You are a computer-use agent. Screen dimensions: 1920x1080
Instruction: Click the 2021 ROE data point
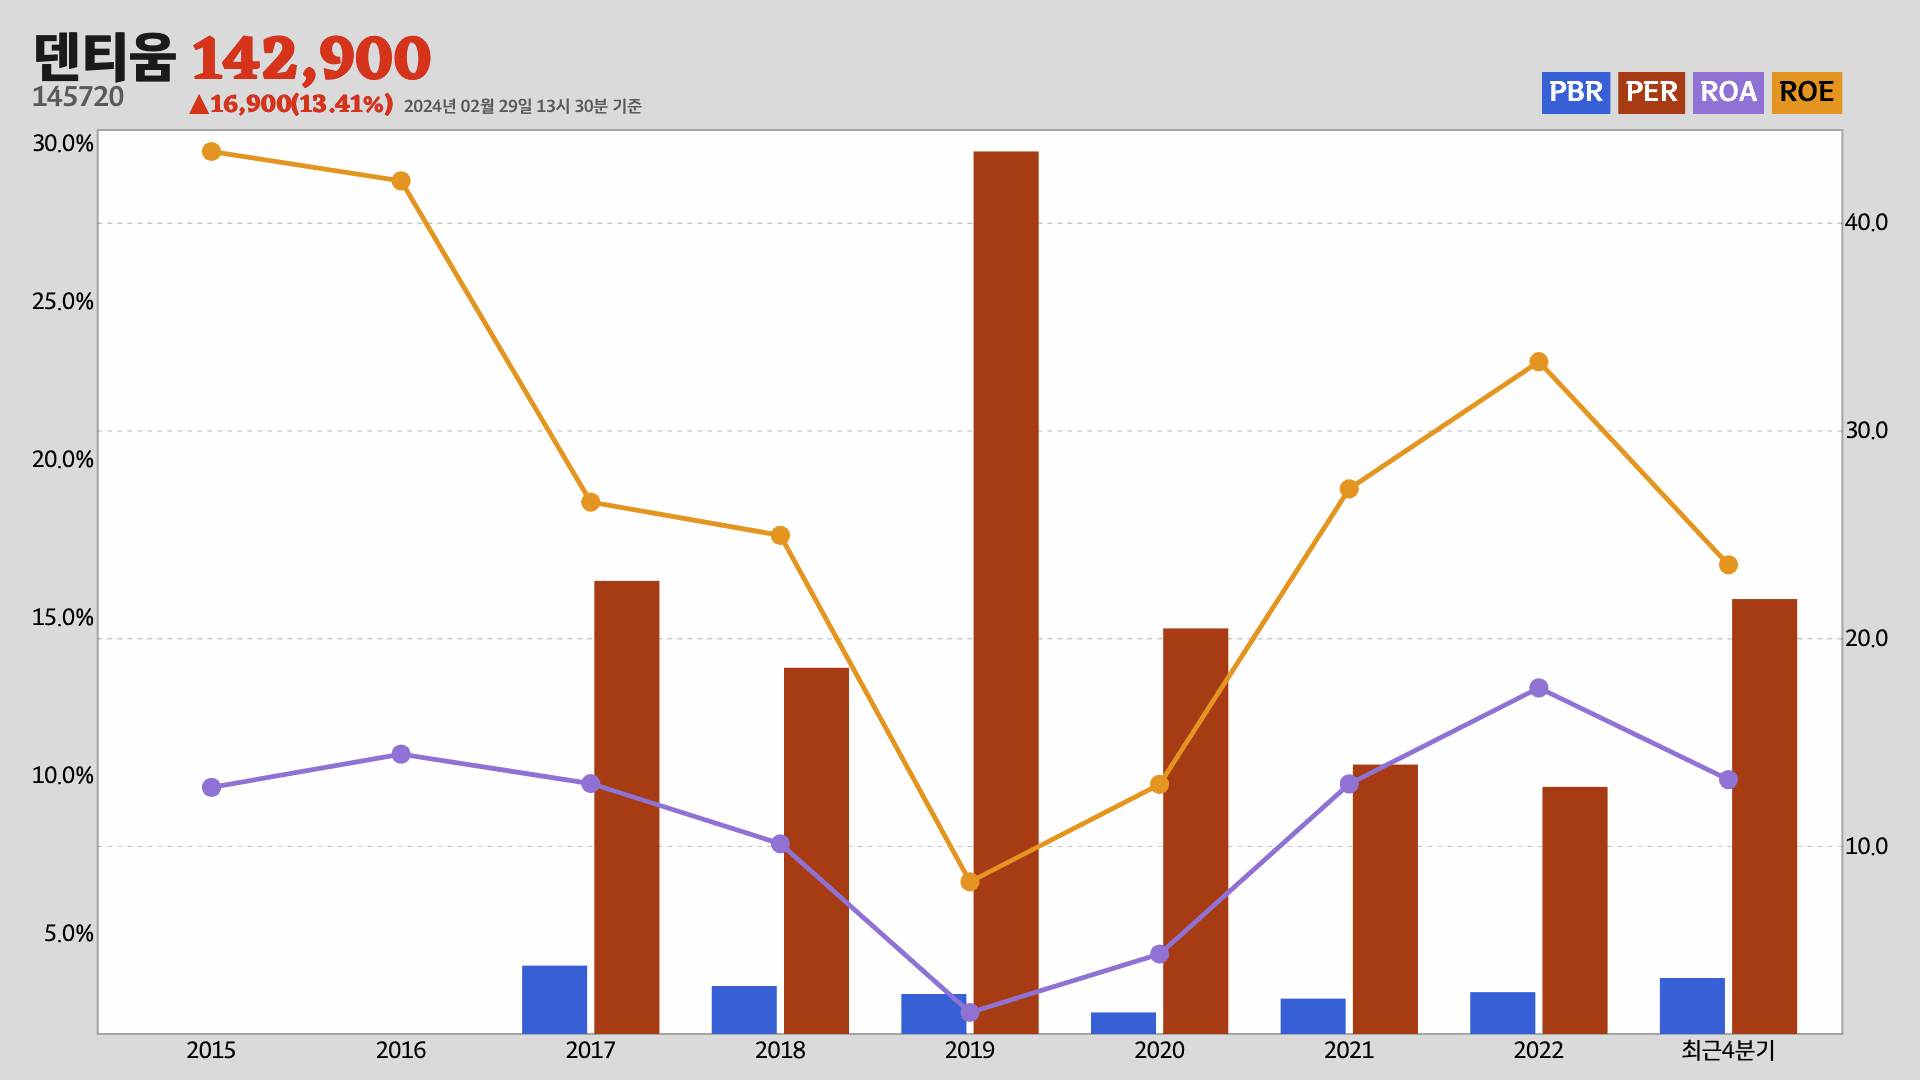coord(1349,489)
